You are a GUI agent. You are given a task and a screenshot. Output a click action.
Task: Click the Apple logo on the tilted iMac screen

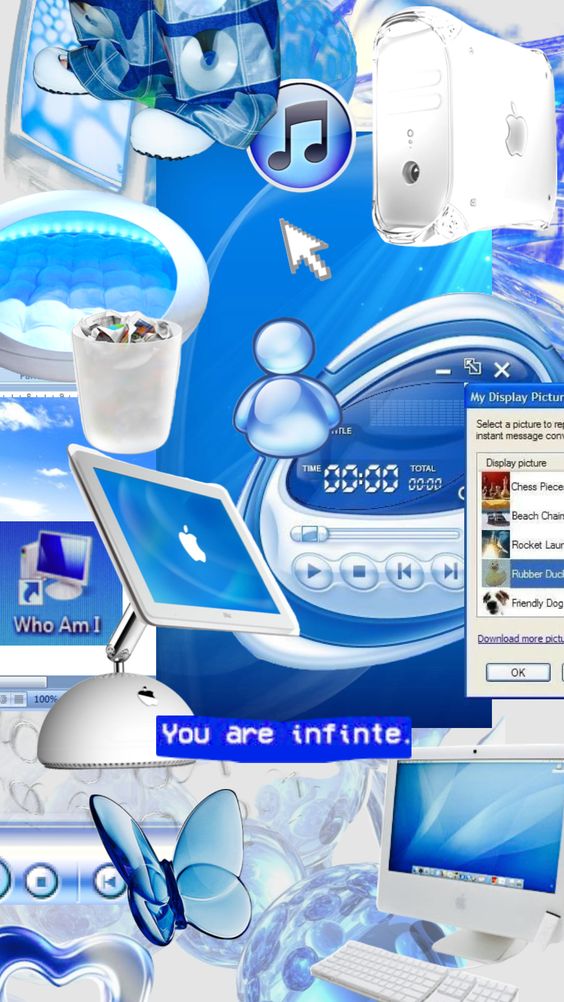pos(192,544)
